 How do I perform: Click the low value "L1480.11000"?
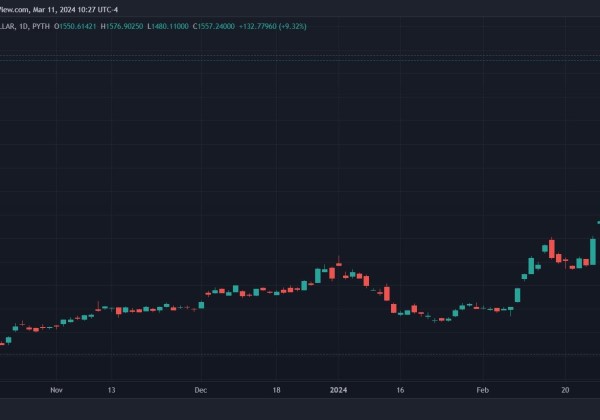pyautogui.click(x=168, y=26)
